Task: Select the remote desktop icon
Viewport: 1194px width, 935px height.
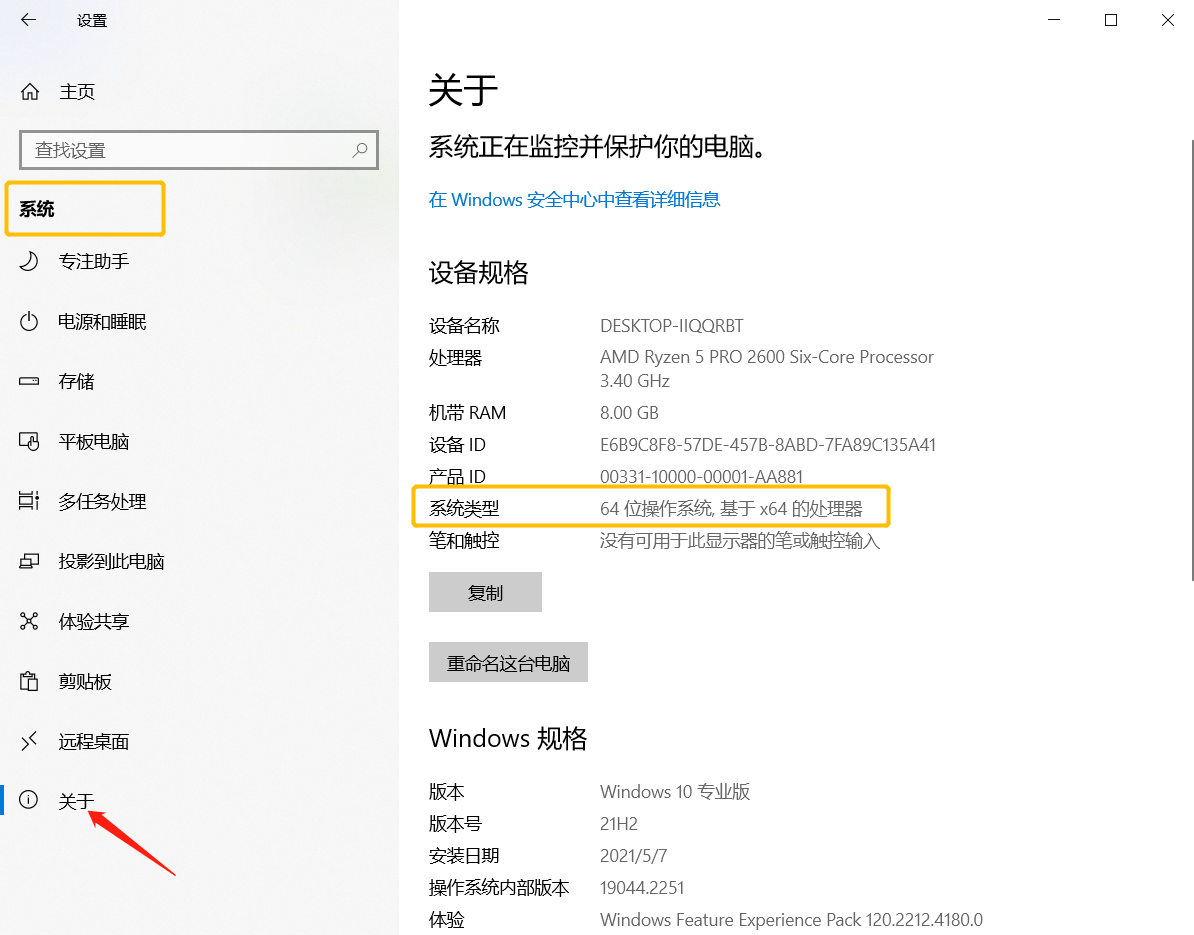Action: pos(29,741)
